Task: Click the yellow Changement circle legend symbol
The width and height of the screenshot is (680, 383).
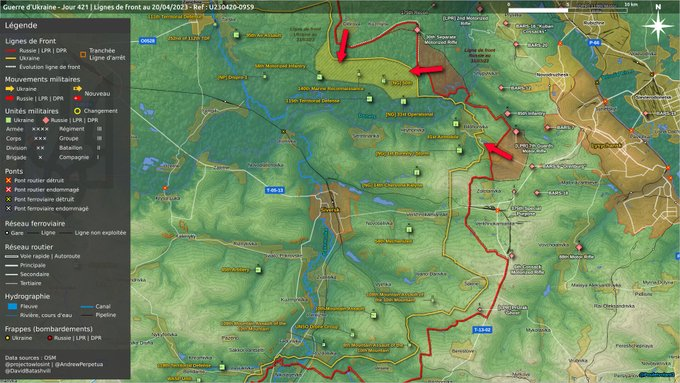Action: coord(78,111)
